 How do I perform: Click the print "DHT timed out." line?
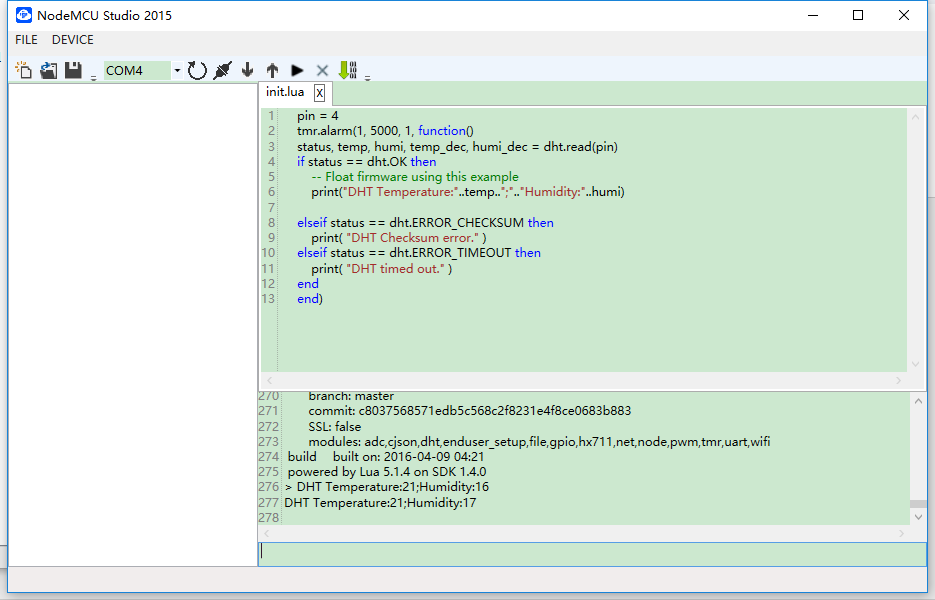pyautogui.click(x=382, y=269)
